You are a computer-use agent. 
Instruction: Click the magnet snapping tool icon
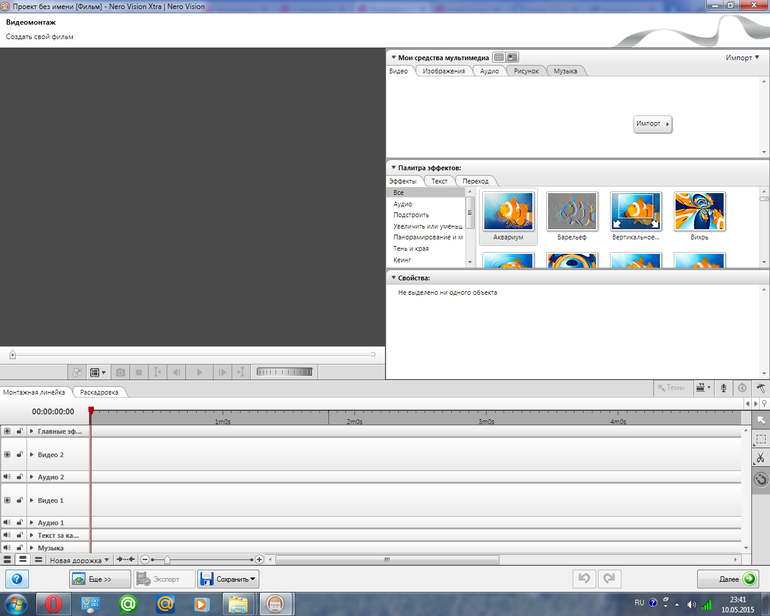click(760, 478)
